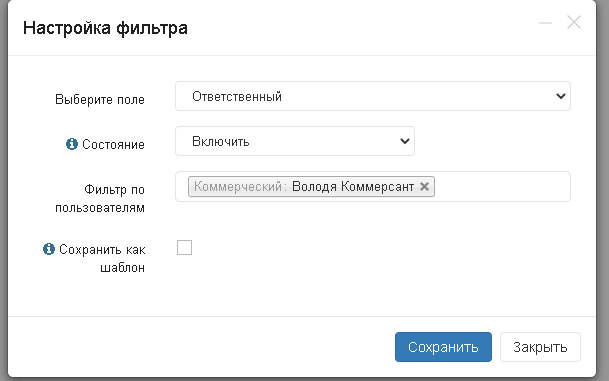This screenshot has height=381, width=609.
Task: Enable the Сохранить как шаблон checkbox
Action: tap(184, 248)
